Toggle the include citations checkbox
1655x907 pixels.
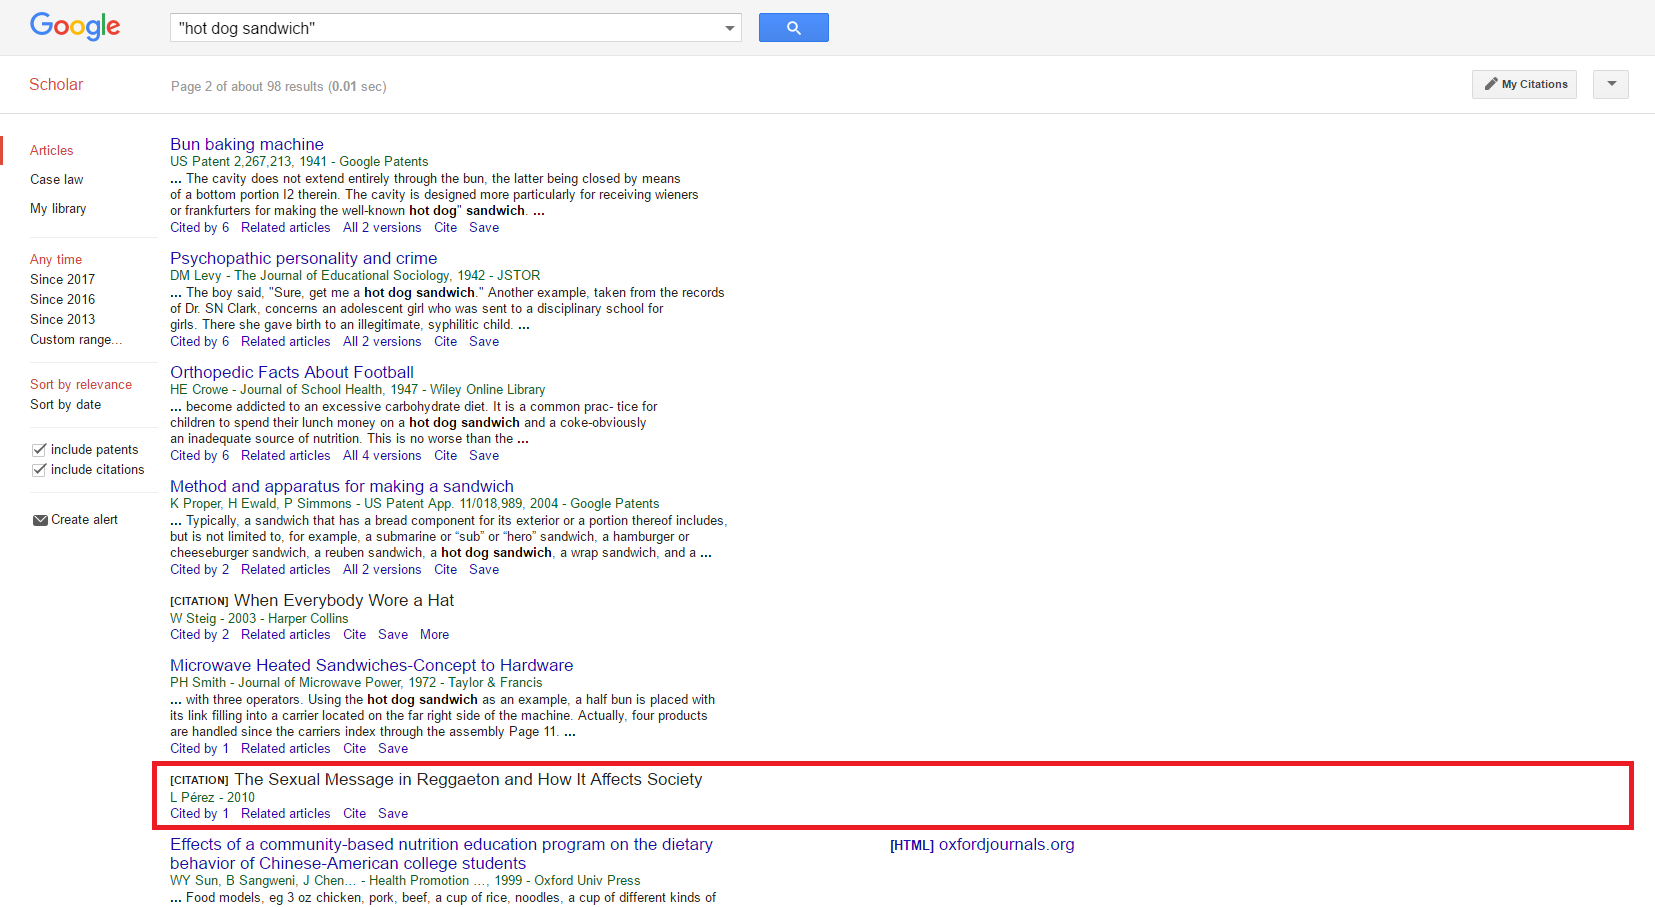[39, 470]
